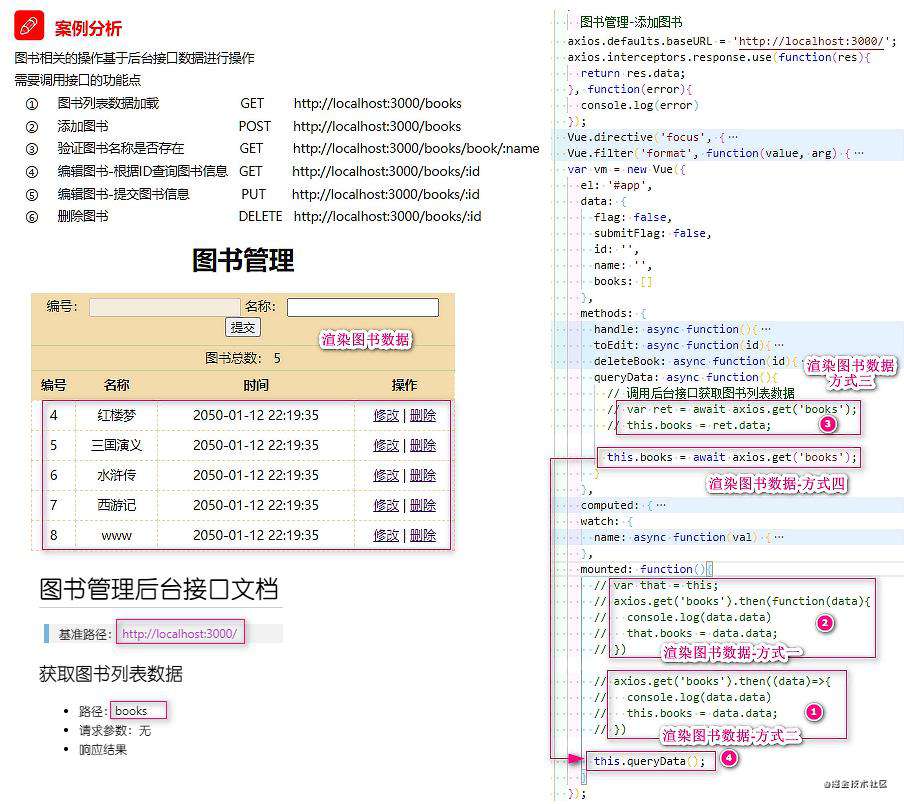Expand the folded name: async function(val) block
904x804 pixels.
coord(779,537)
